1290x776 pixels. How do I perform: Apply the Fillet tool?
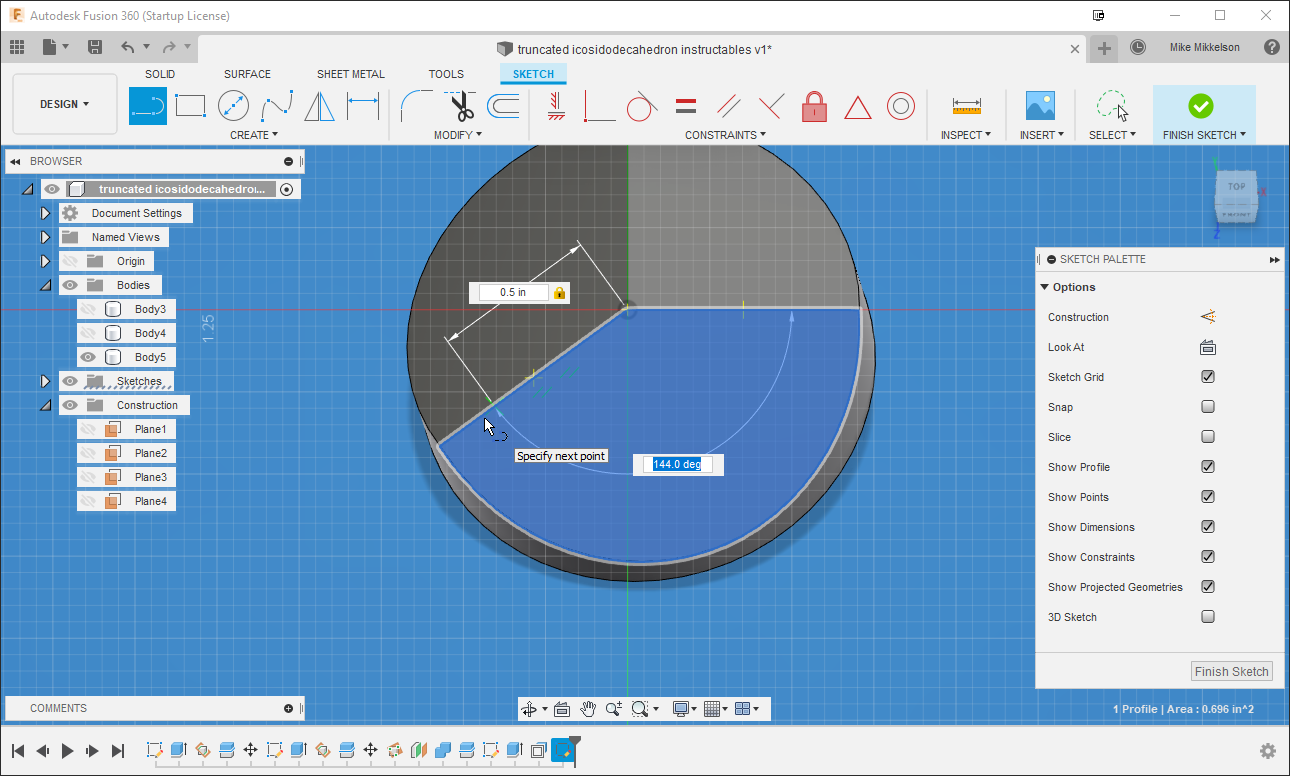click(416, 105)
